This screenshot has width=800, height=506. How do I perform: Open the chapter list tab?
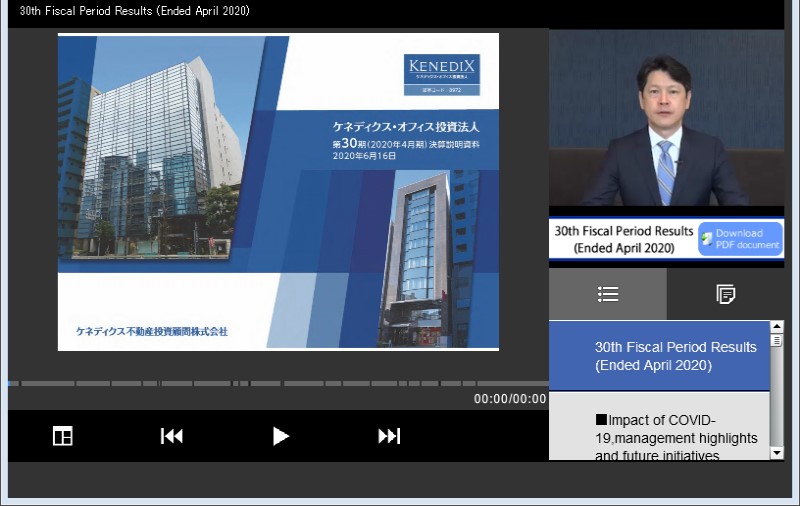click(608, 294)
